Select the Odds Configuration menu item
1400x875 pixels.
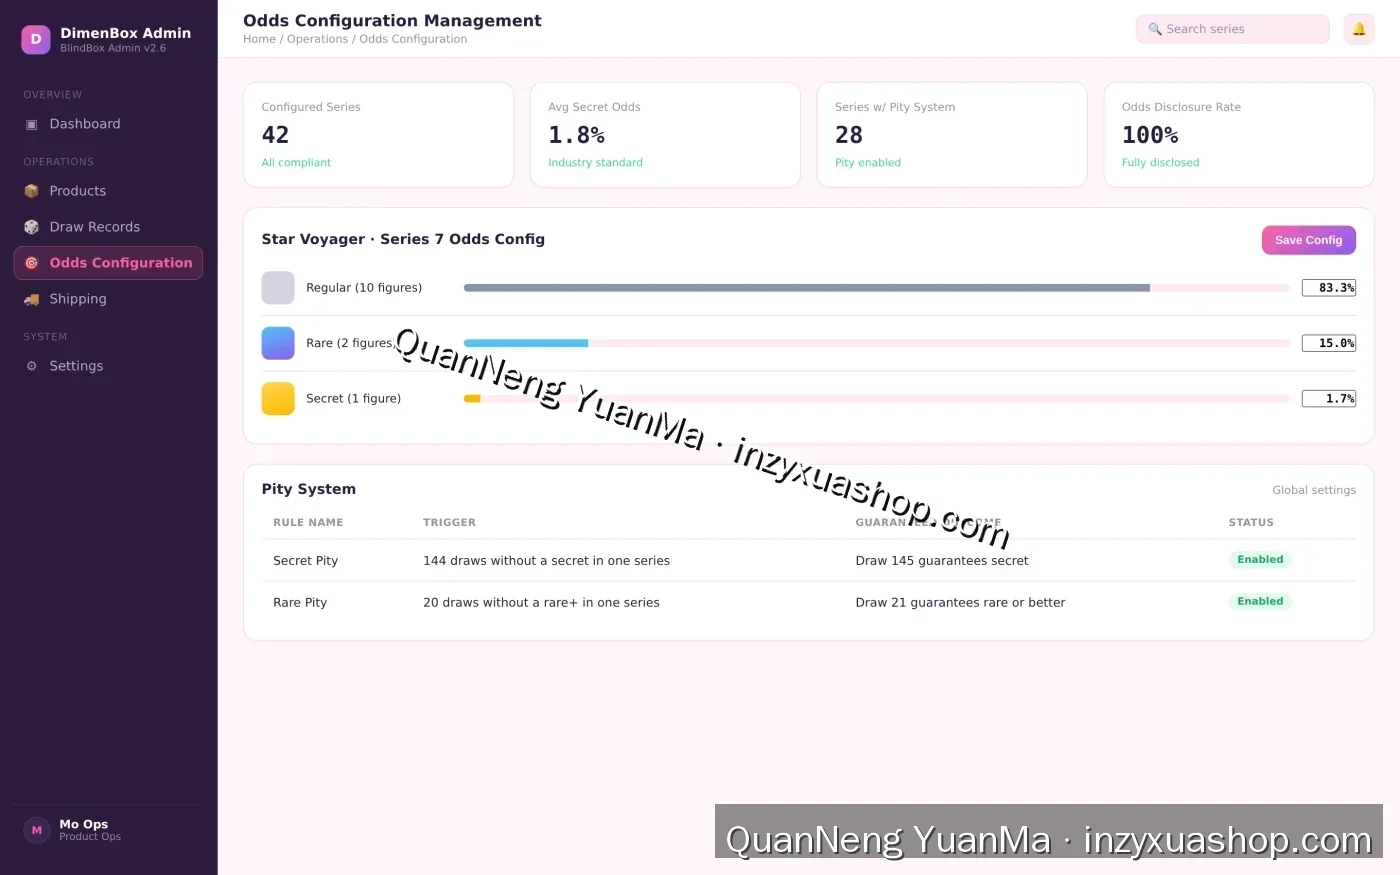108,263
